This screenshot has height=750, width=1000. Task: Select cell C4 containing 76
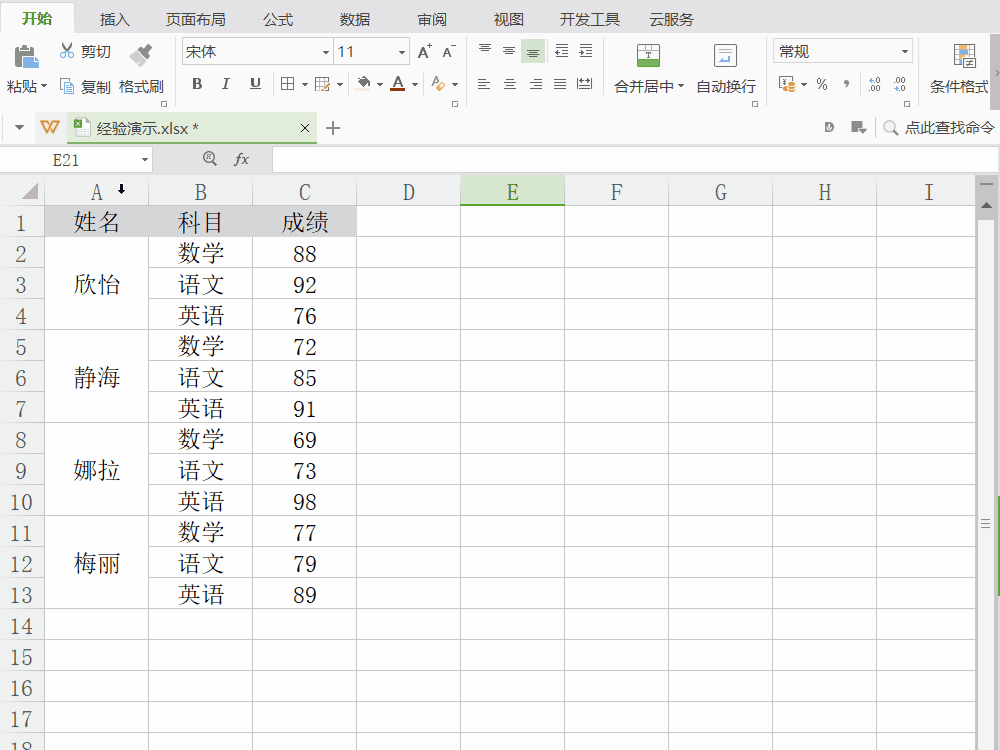tap(304, 316)
